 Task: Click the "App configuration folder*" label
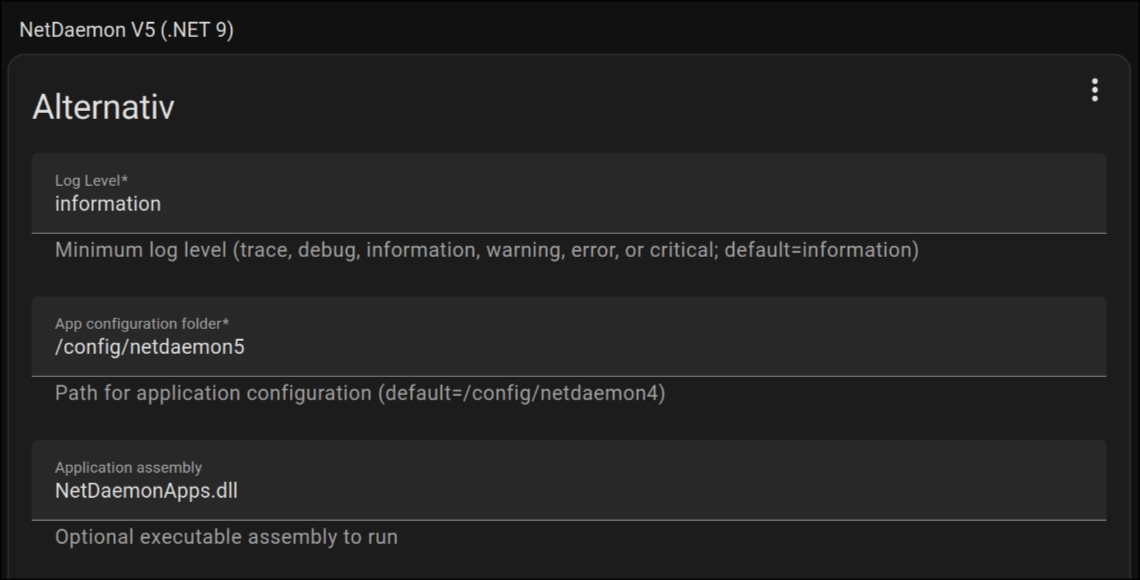tap(142, 324)
